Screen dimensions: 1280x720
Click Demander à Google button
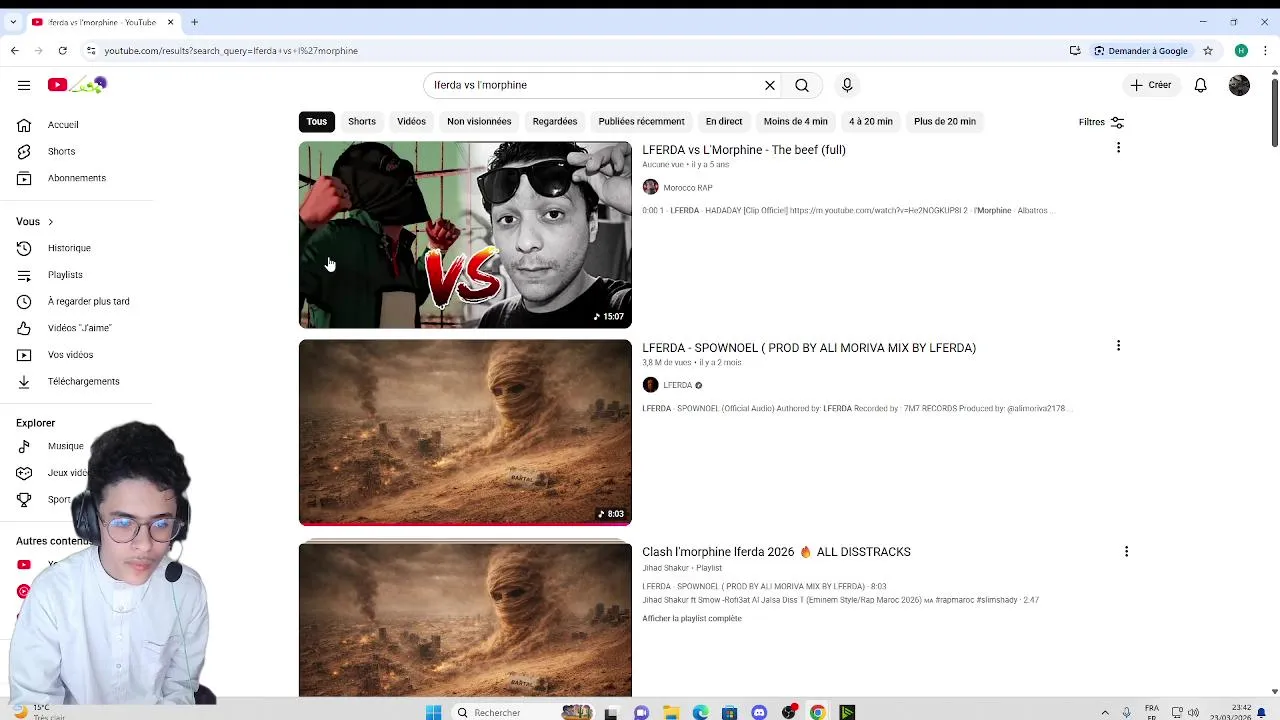(x=1141, y=51)
